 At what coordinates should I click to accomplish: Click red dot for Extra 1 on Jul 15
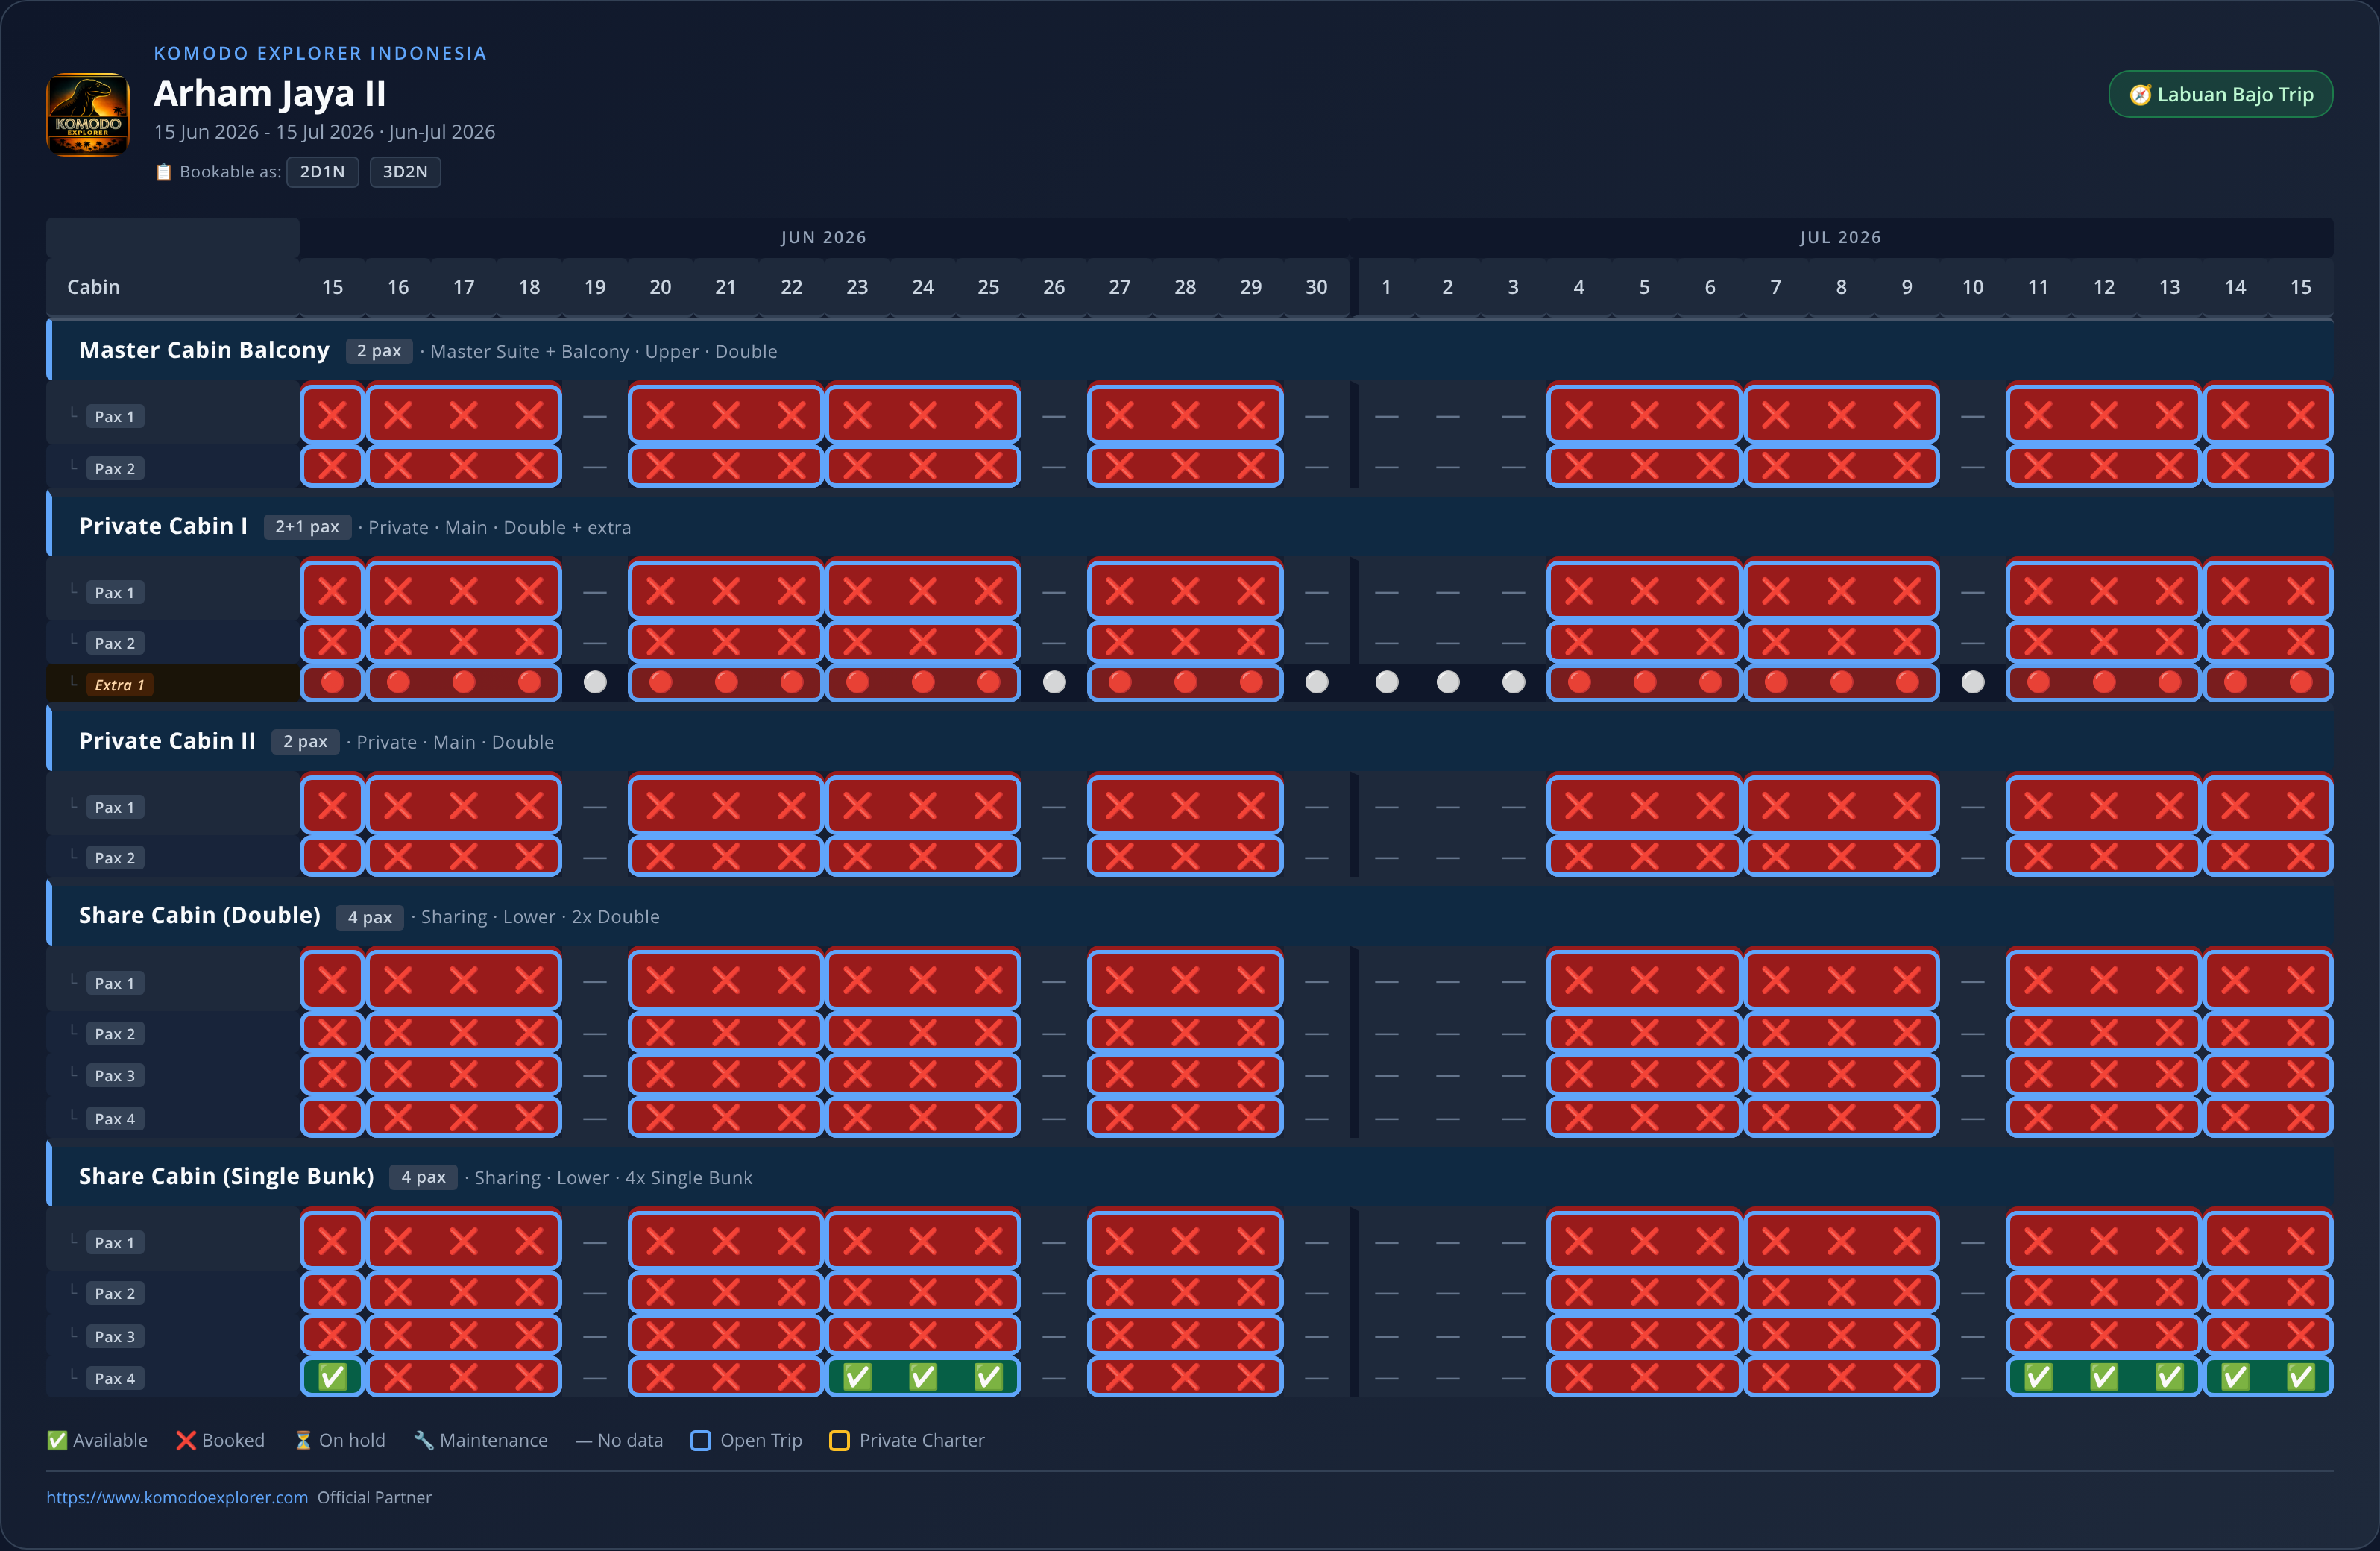coord(2301,683)
